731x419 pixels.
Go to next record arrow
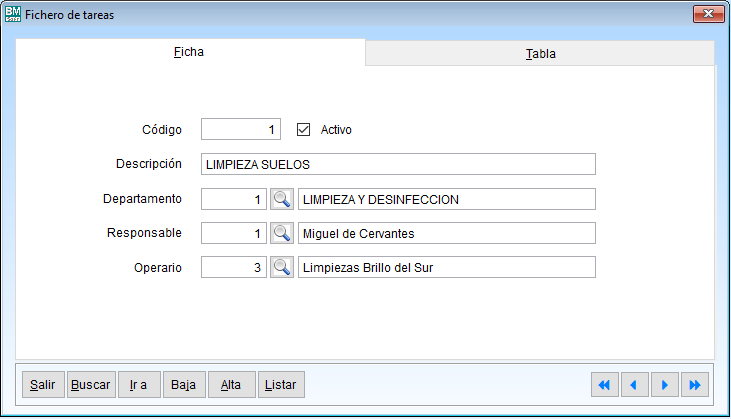click(x=665, y=384)
